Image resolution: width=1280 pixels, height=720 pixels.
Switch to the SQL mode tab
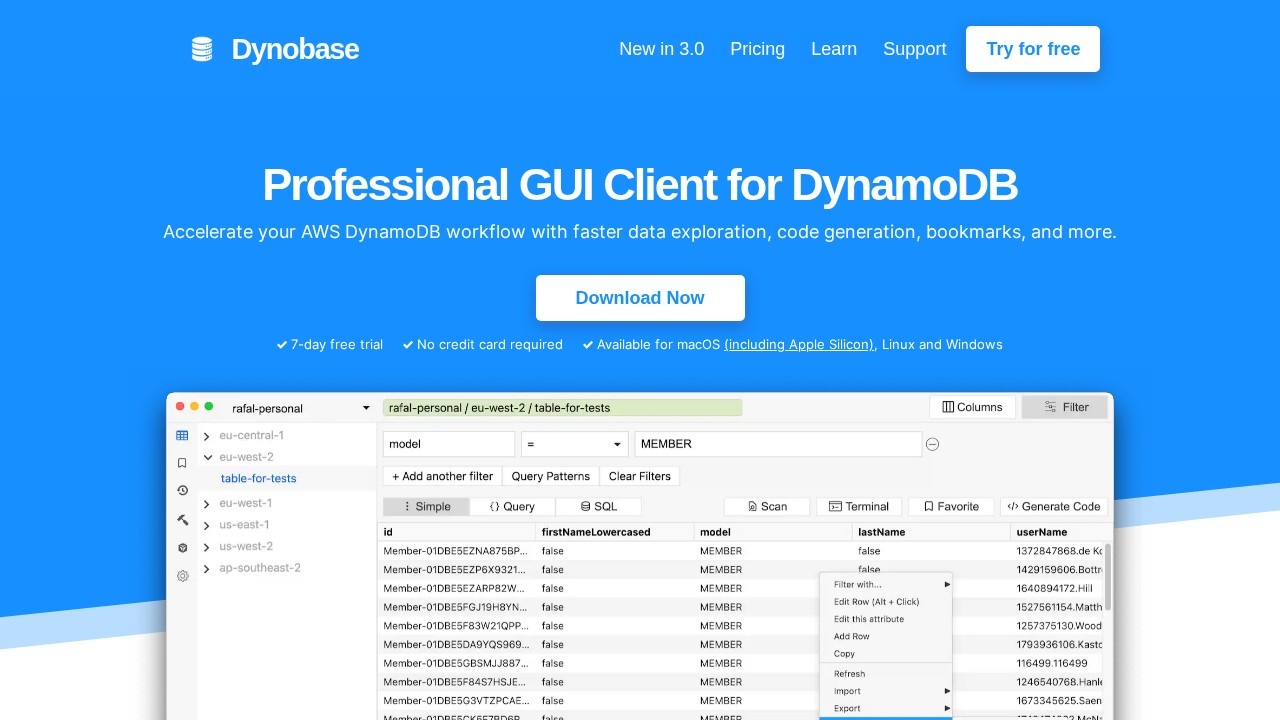(599, 506)
